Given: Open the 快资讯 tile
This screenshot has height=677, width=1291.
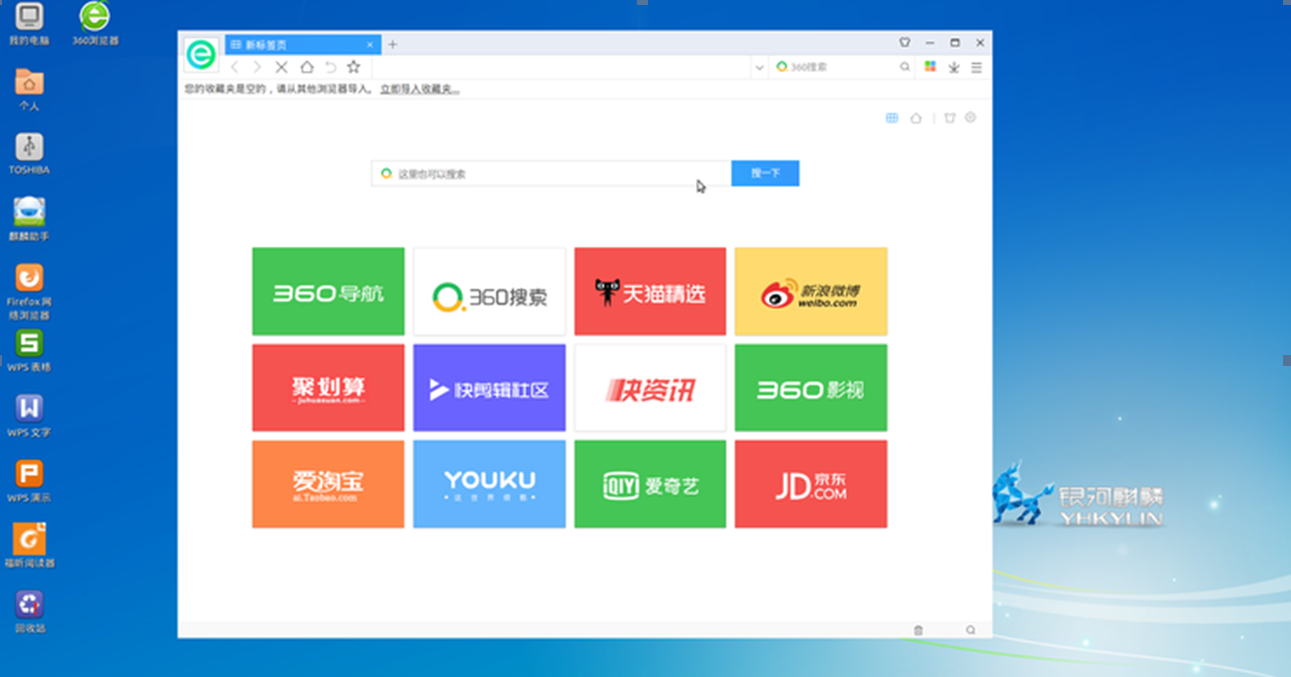Looking at the screenshot, I should 650,388.
